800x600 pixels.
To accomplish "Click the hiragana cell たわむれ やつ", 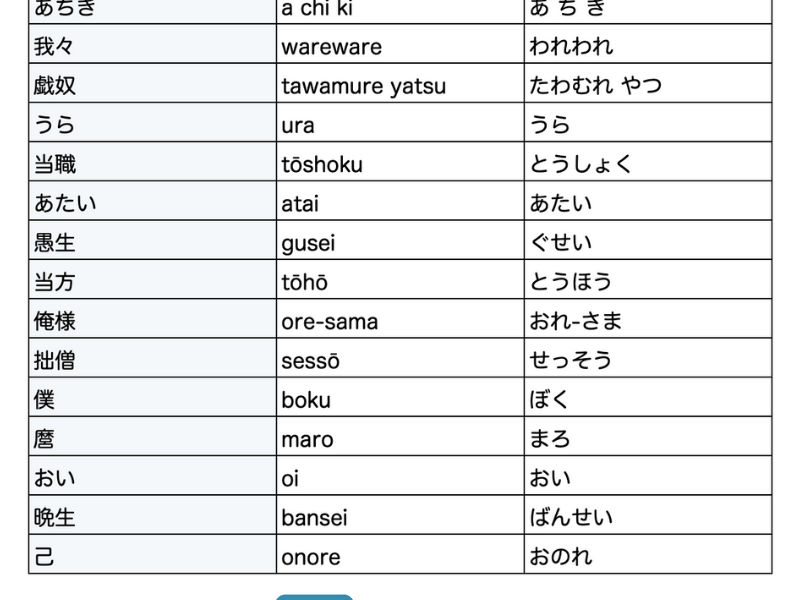I will click(x=647, y=86).
